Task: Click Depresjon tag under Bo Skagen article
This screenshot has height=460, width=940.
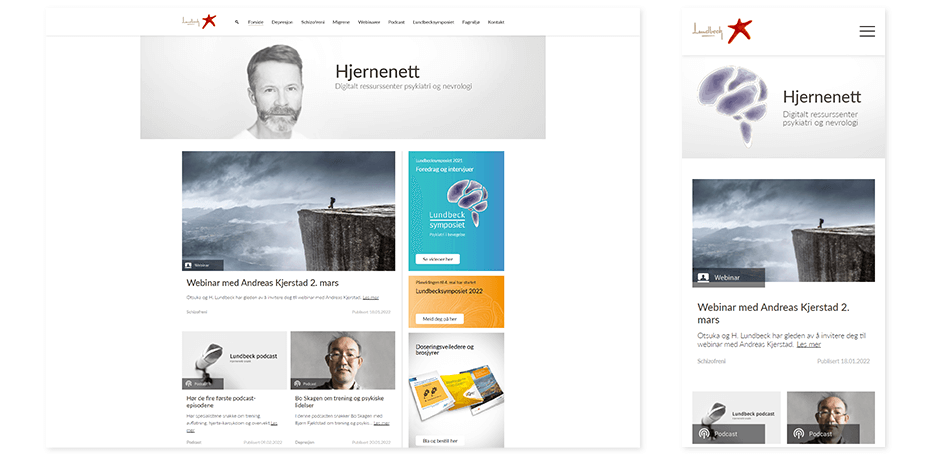Action: tap(305, 442)
